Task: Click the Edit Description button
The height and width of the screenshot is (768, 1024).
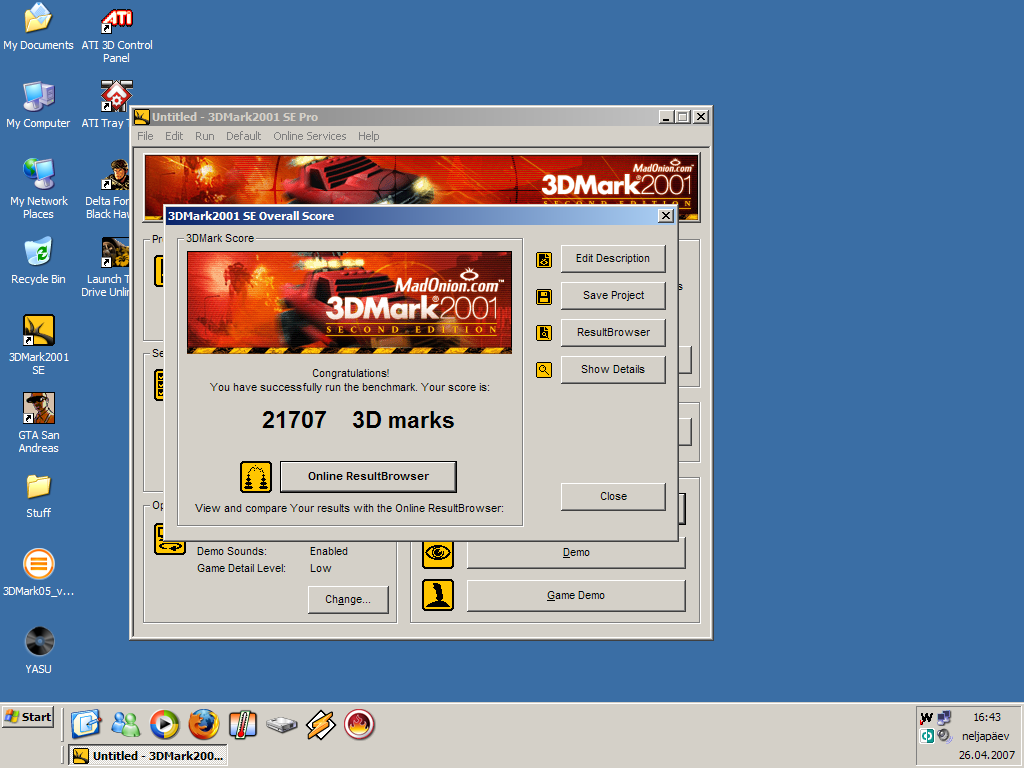Action: 613,259
